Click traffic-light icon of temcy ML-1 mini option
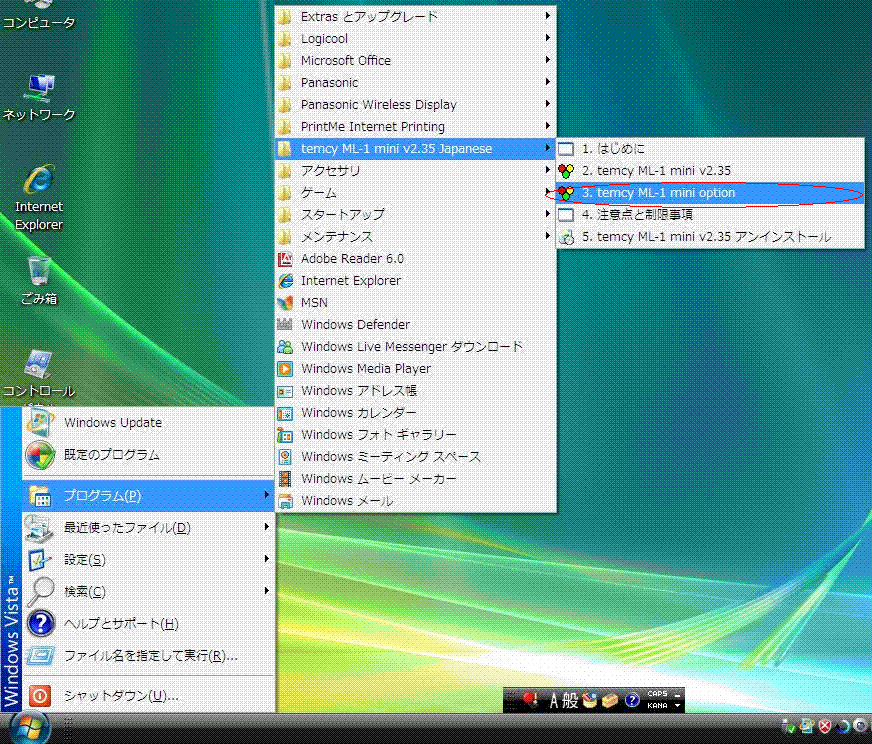Viewport: 872px width, 744px height. 566,193
